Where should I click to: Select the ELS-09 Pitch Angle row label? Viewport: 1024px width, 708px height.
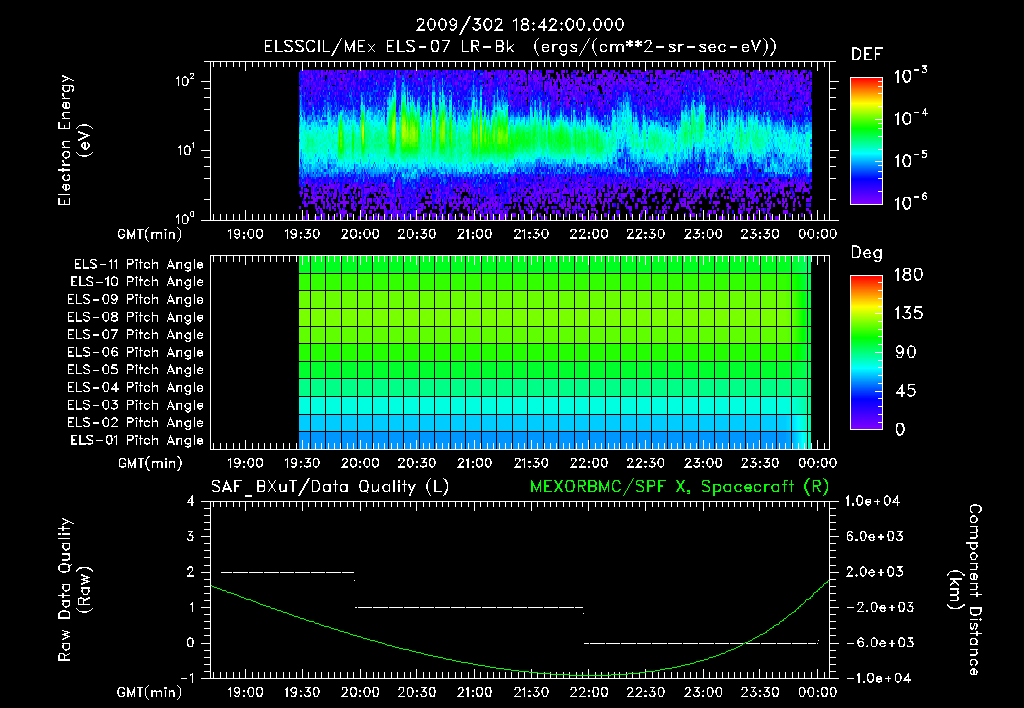(135, 300)
